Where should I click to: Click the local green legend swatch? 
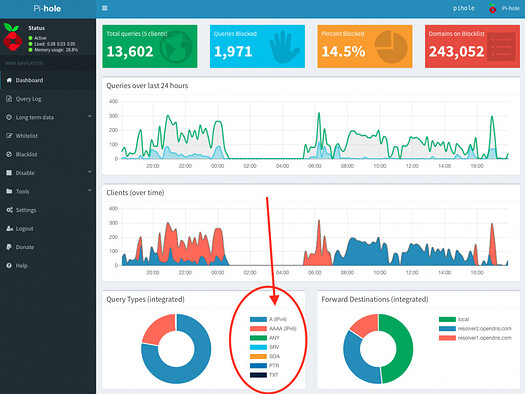tap(447, 319)
